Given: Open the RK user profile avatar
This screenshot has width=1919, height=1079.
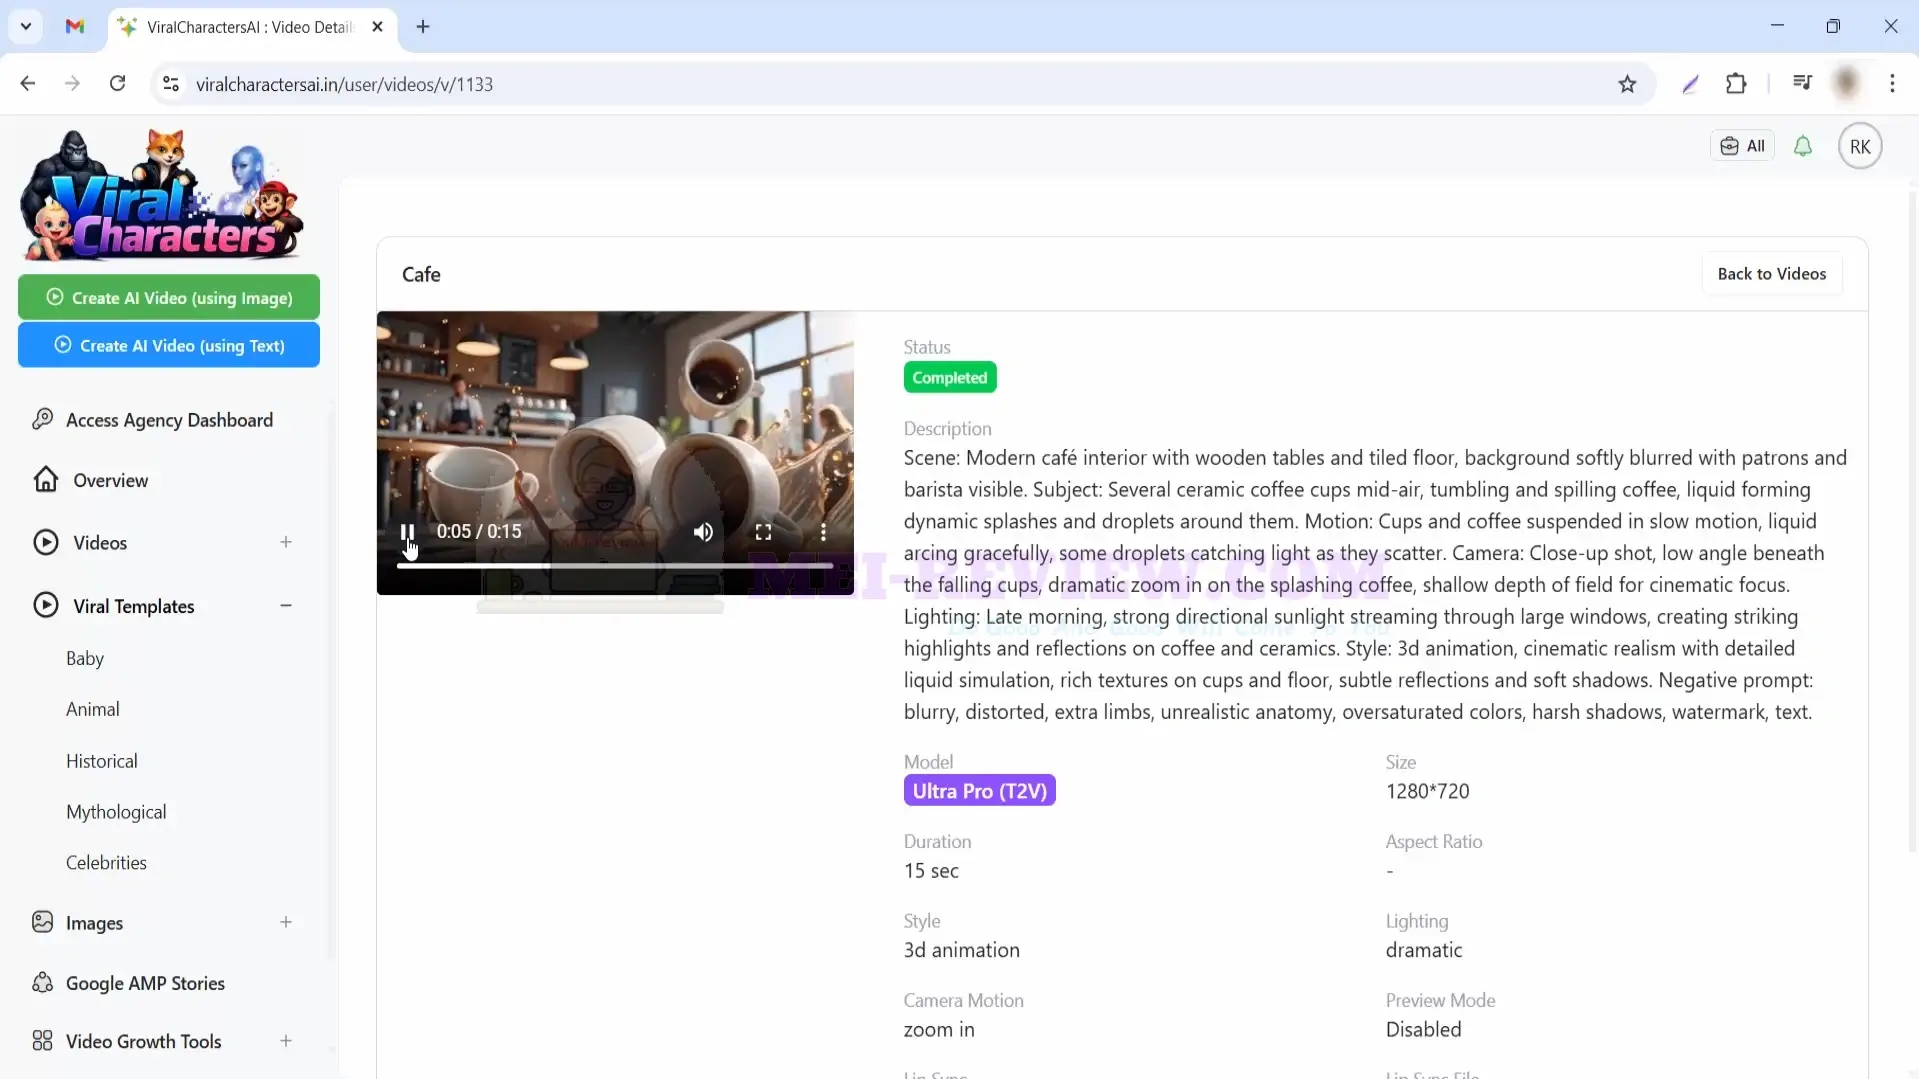Looking at the screenshot, I should 1859,146.
